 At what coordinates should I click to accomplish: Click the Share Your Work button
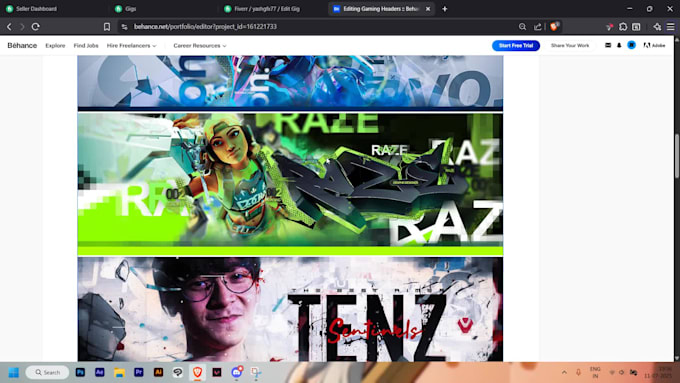pyautogui.click(x=570, y=46)
